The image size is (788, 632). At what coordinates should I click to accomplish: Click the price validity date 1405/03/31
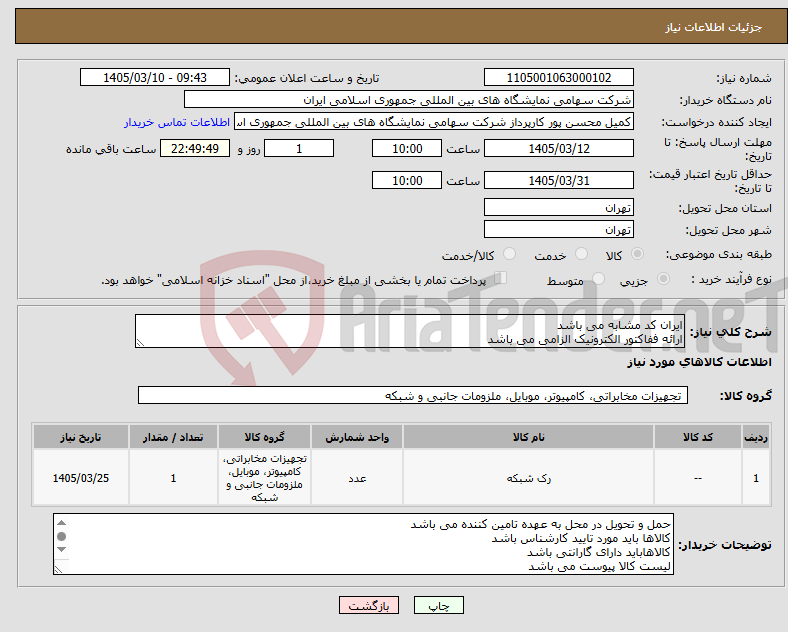(558, 180)
